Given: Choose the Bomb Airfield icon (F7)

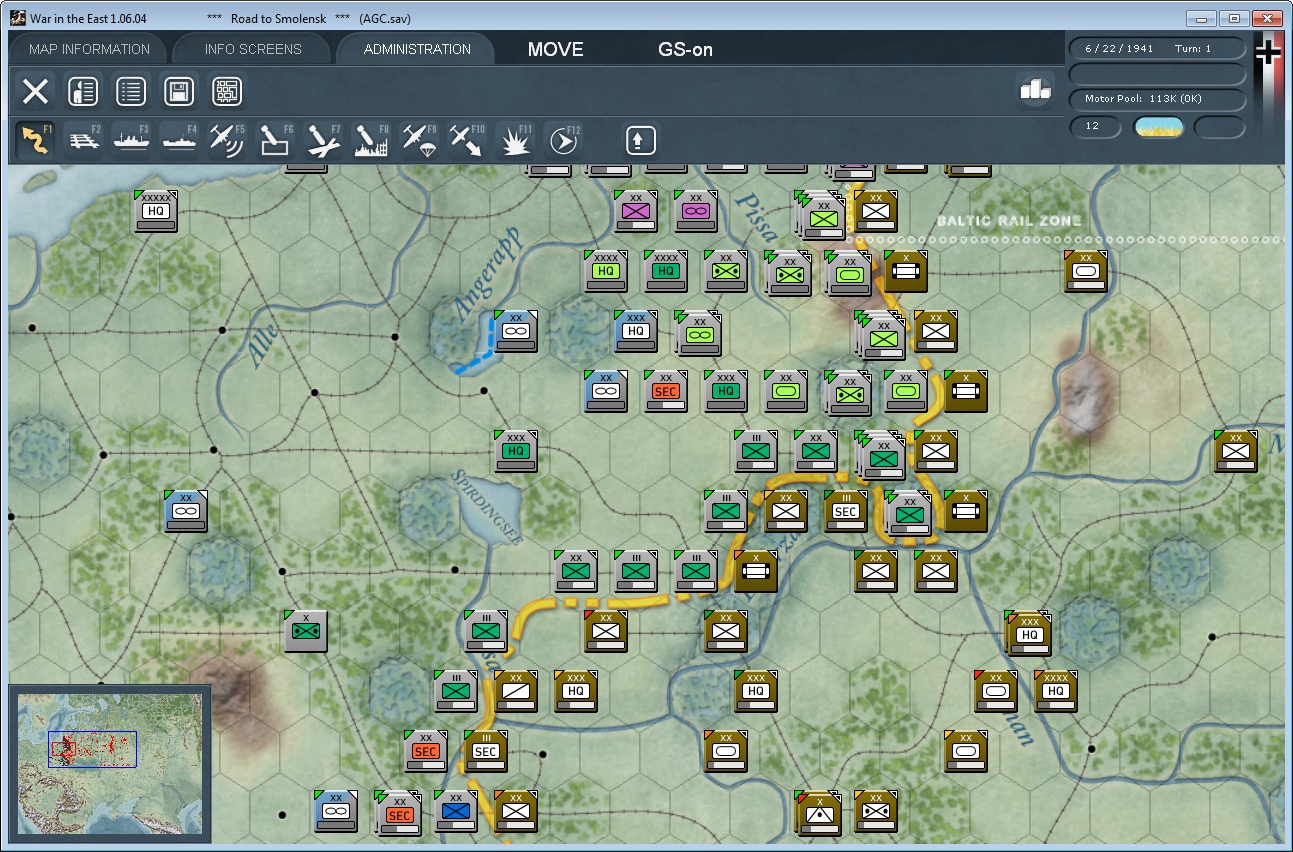Looking at the screenshot, I should tap(323, 140).
